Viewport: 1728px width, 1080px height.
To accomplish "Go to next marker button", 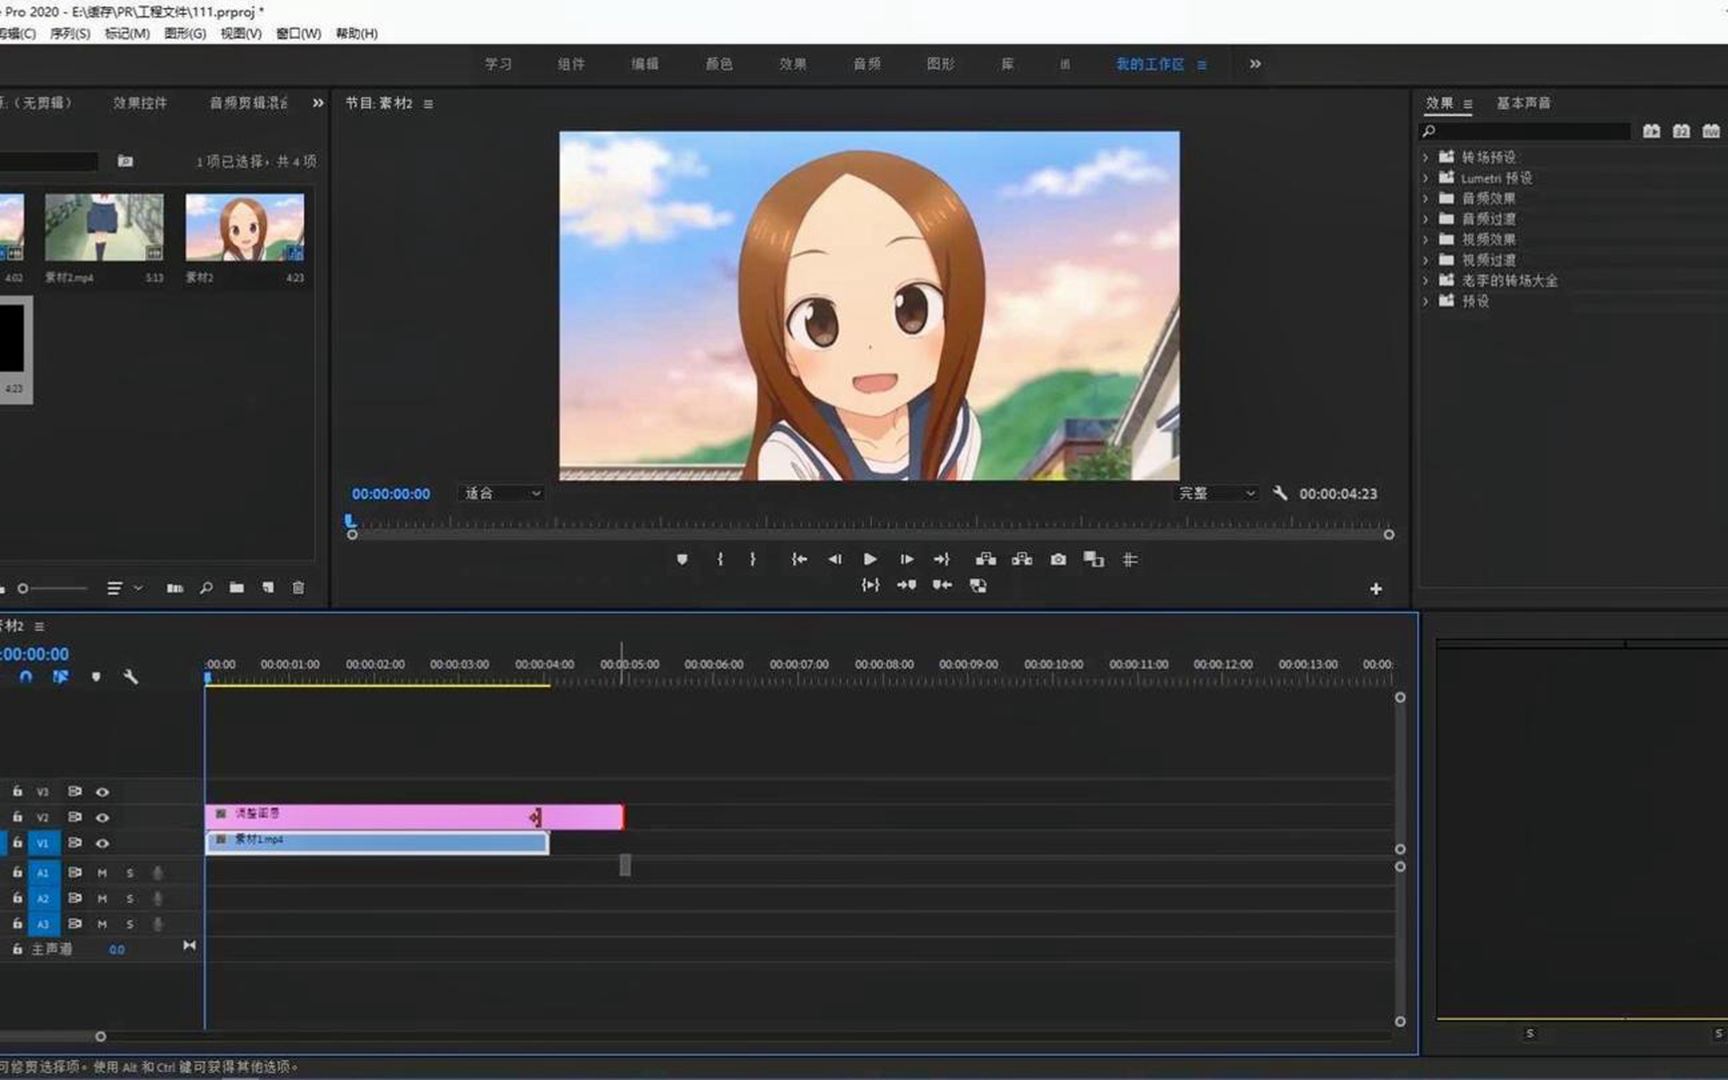I will click(906, 585).
